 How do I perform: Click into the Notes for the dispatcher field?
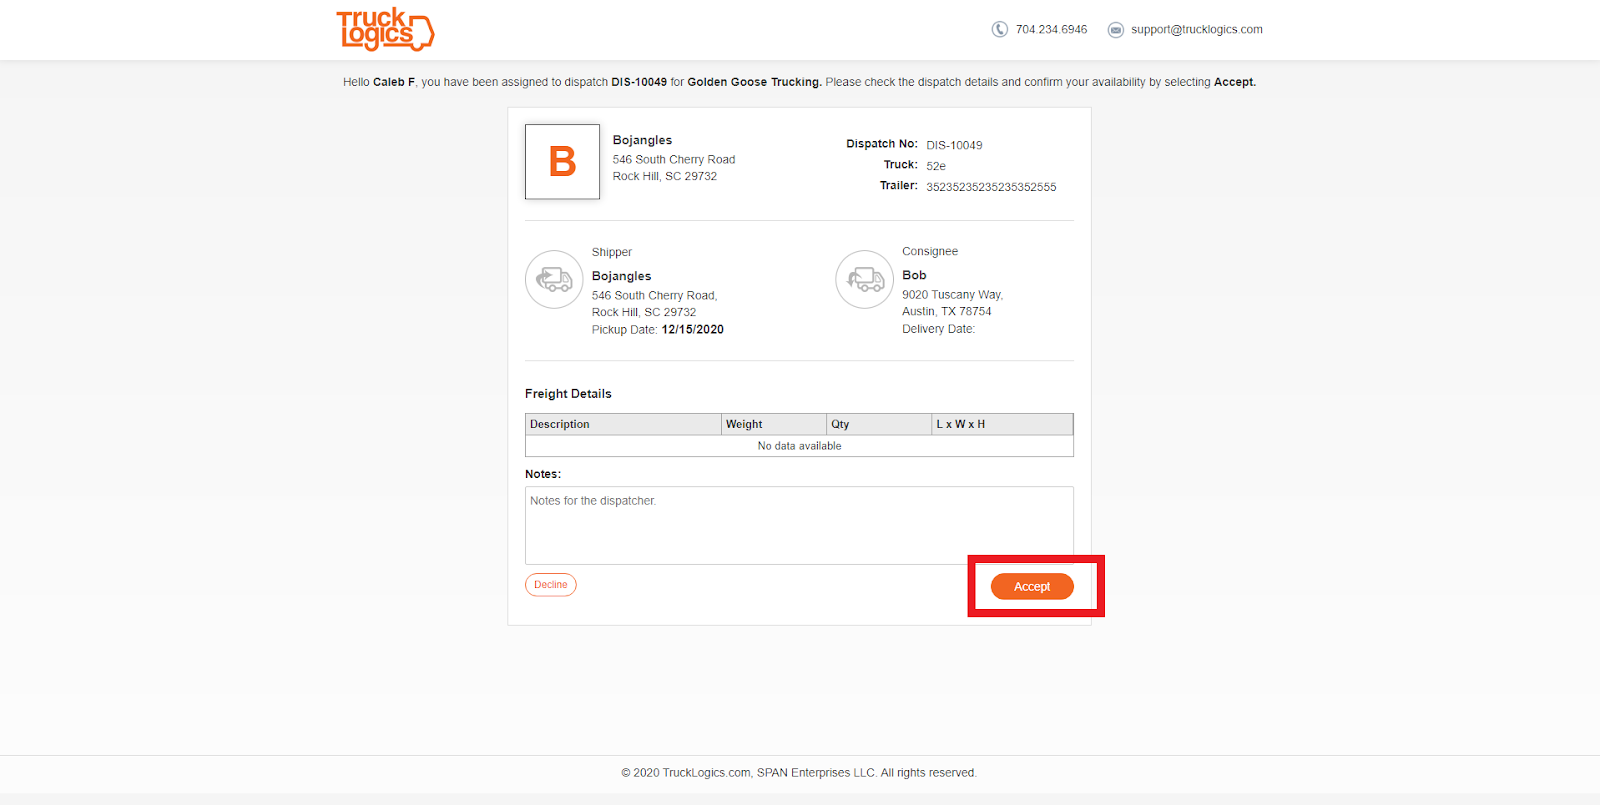click(799, 526)
